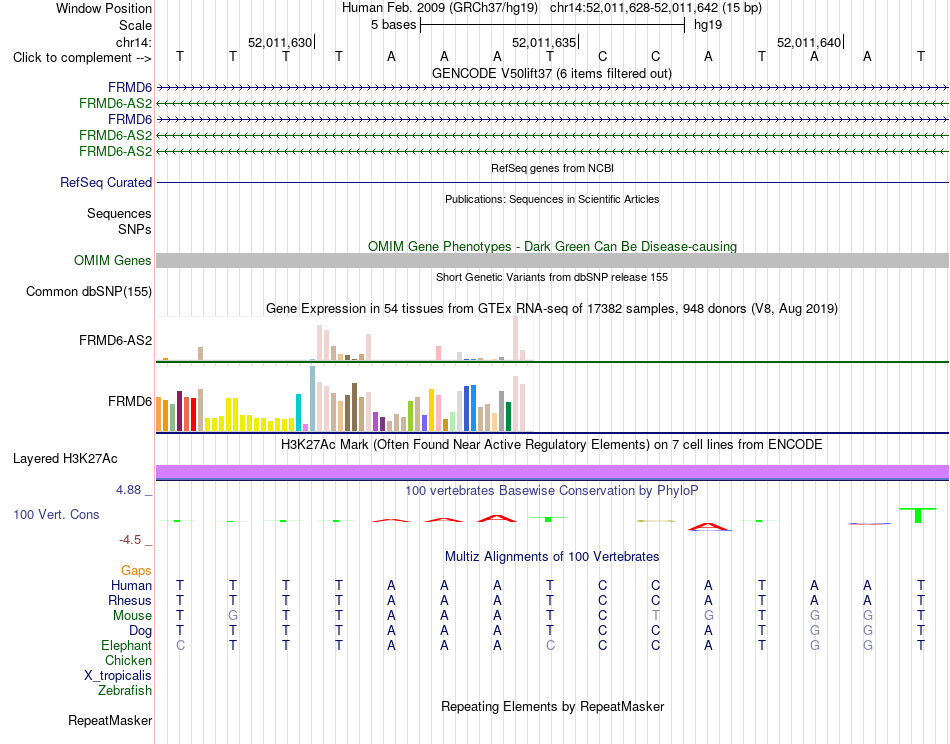Click the OMIM Gene Phenotypes track title
Screen dimensions: 950x744
[x=553, y=247]
